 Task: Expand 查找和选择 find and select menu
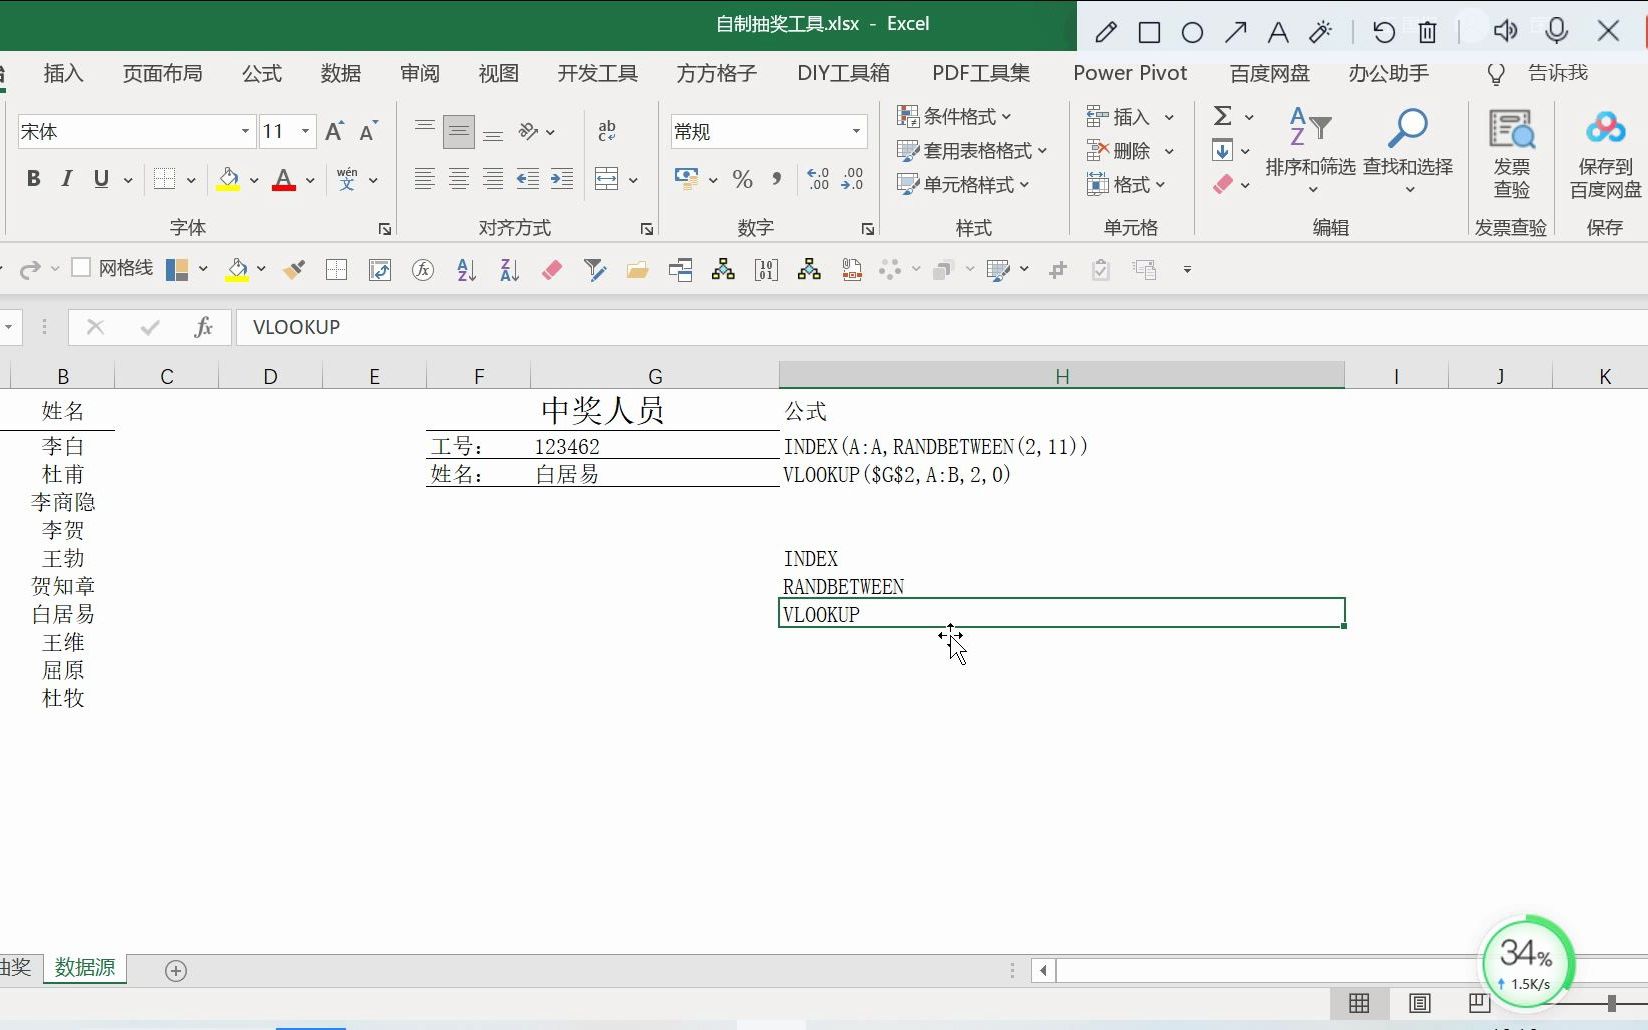point(1407,151)
